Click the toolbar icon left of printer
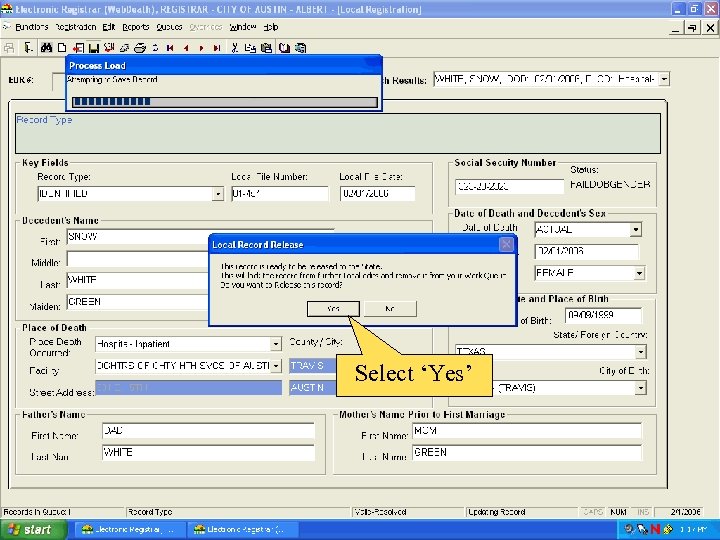This screenshot has width=720, height=540. (x=124, y=48)
